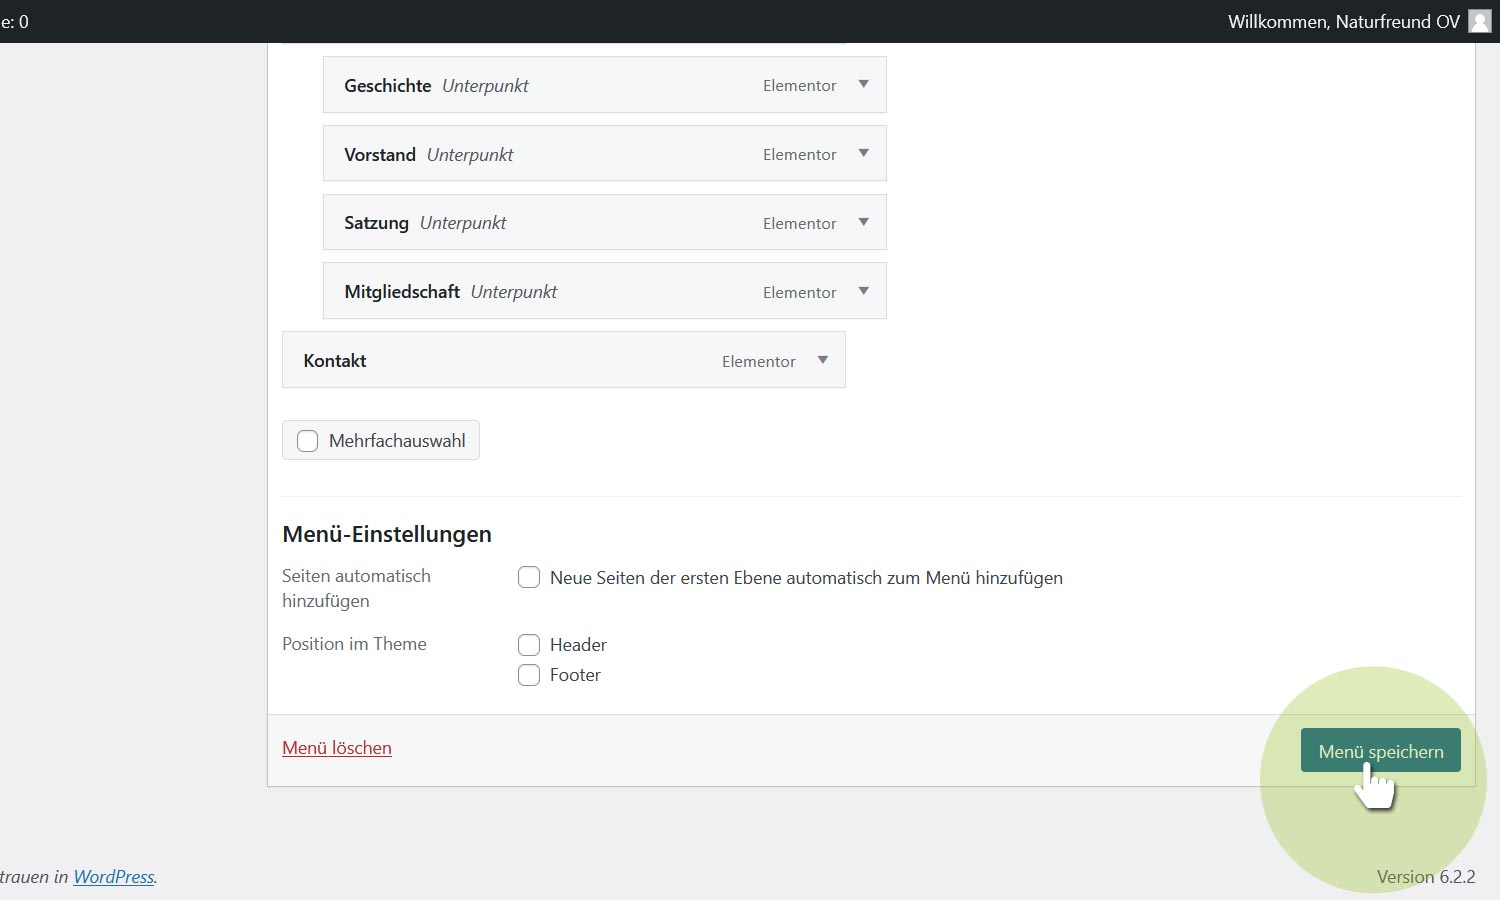The width and height of the screenshot is (1500, 900).
Task: Click Elementor label in Satzung row
Action: tap(799, 224)
